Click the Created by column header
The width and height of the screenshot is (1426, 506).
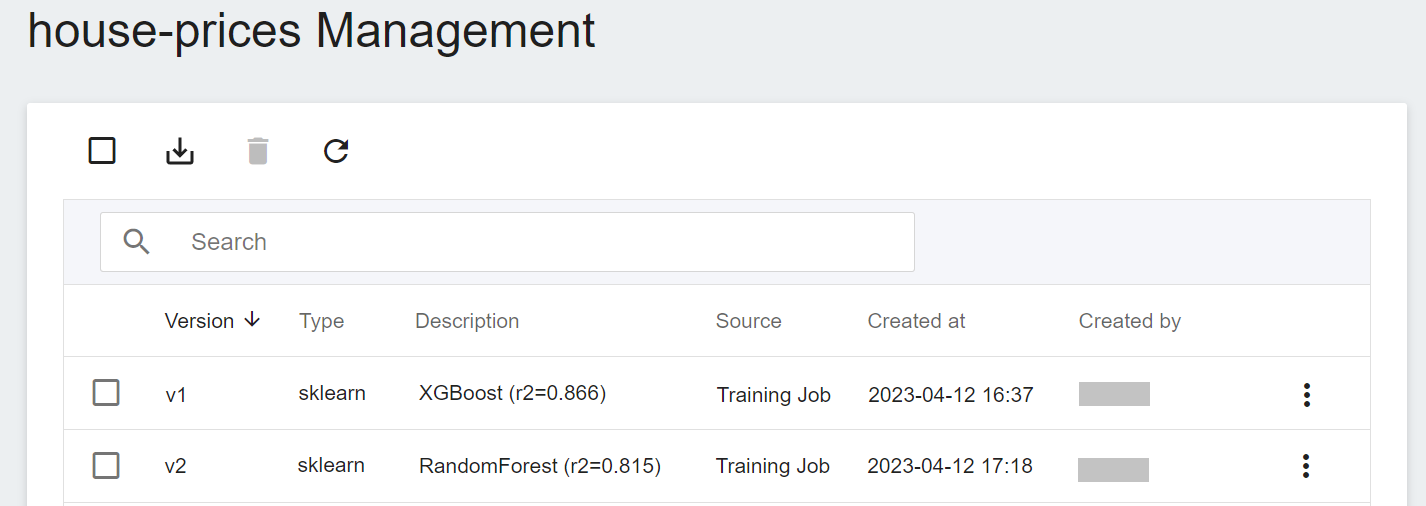[1129, 321]
